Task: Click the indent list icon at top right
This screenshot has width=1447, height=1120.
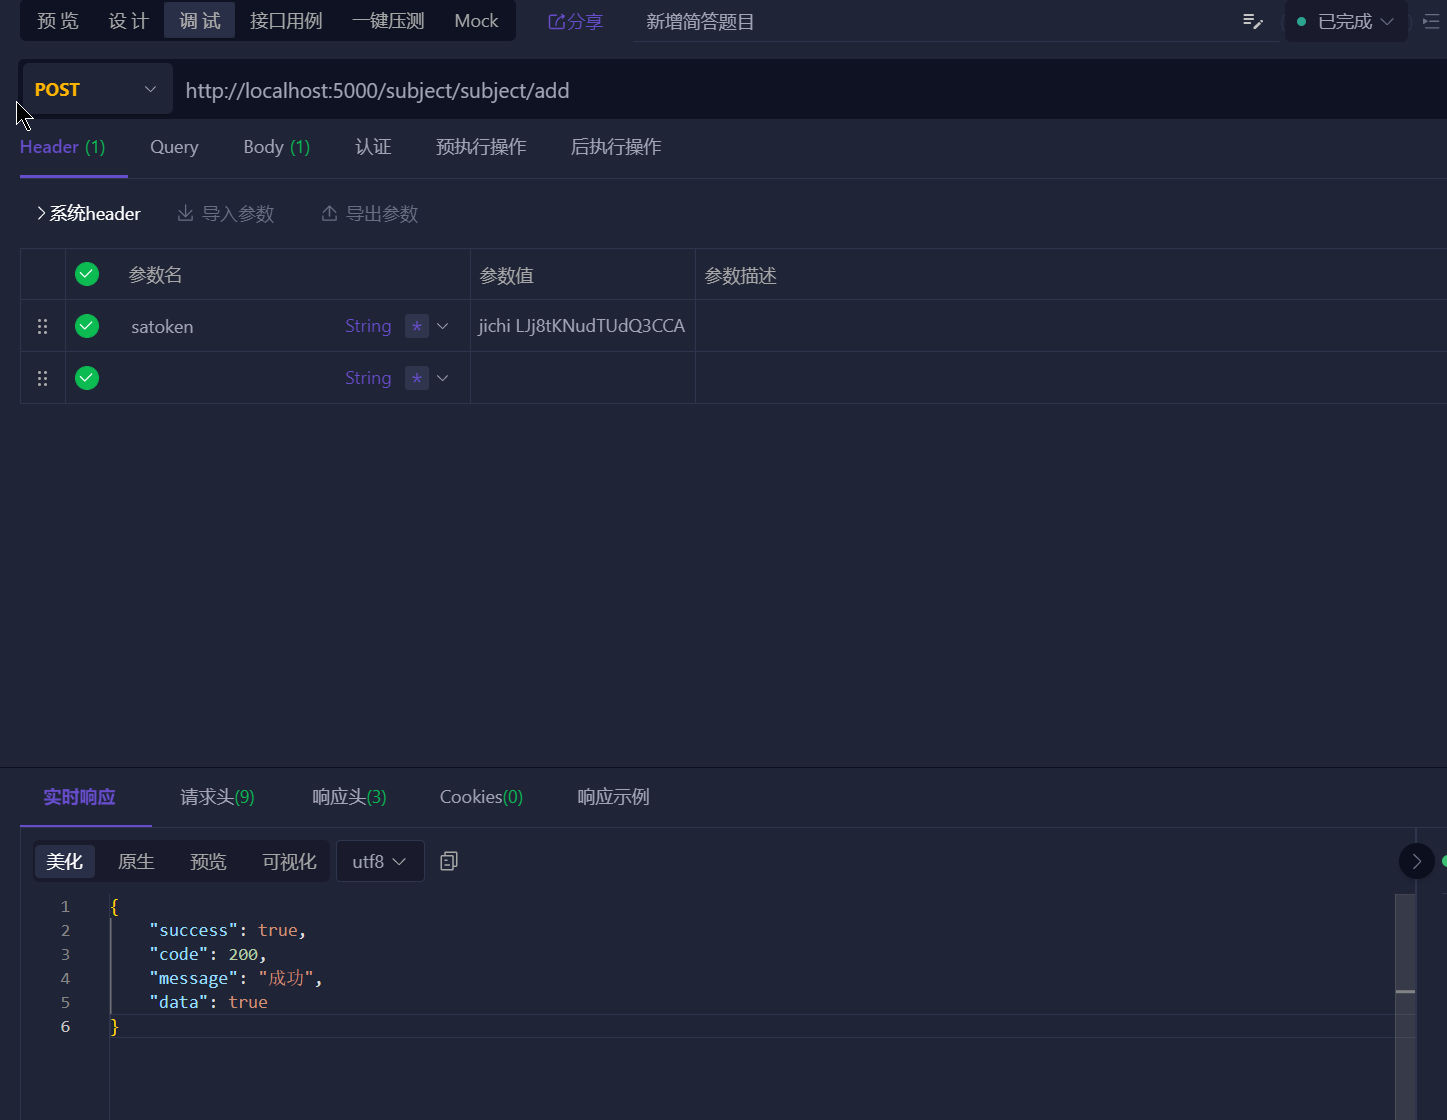Action: pyautogui.click(x=1432, y=21)
